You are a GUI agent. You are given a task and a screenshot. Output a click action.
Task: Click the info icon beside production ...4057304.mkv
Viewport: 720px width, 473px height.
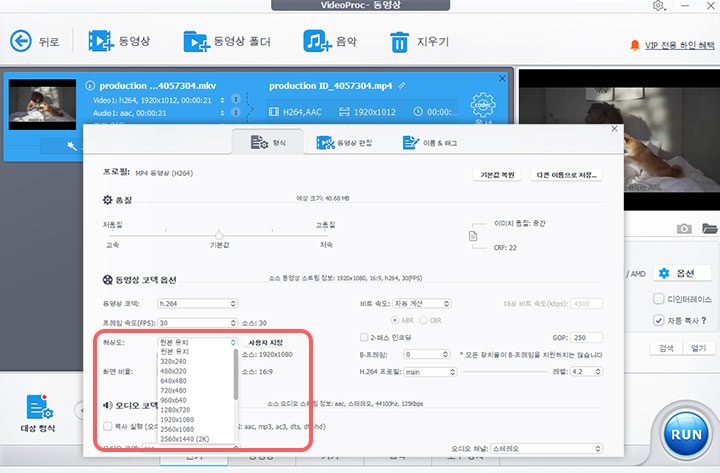coord(90,85)
